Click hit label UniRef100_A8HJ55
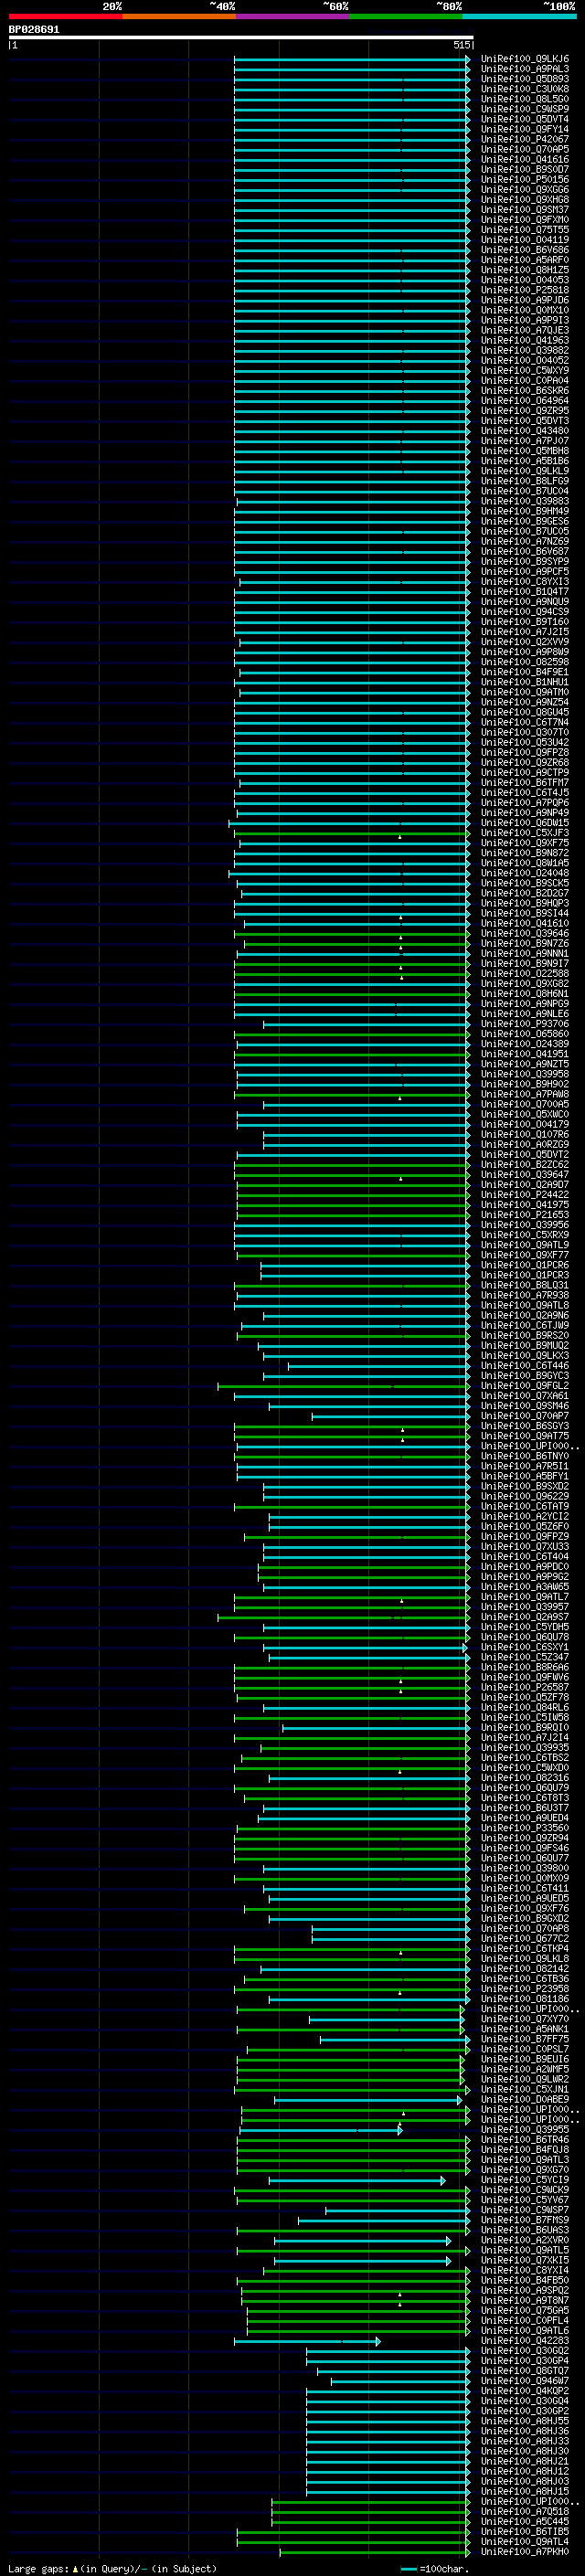 [525, 2420]
